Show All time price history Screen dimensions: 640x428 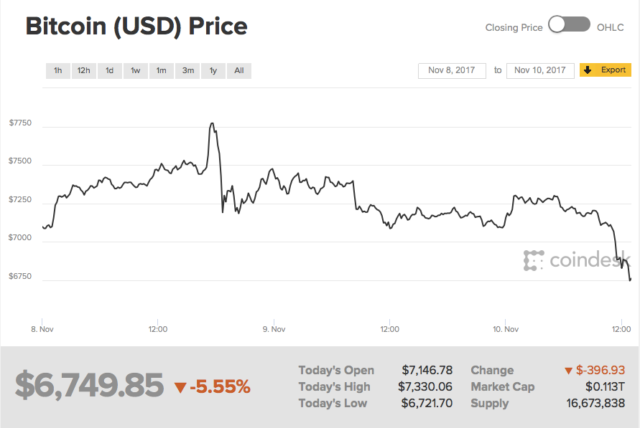239,71
